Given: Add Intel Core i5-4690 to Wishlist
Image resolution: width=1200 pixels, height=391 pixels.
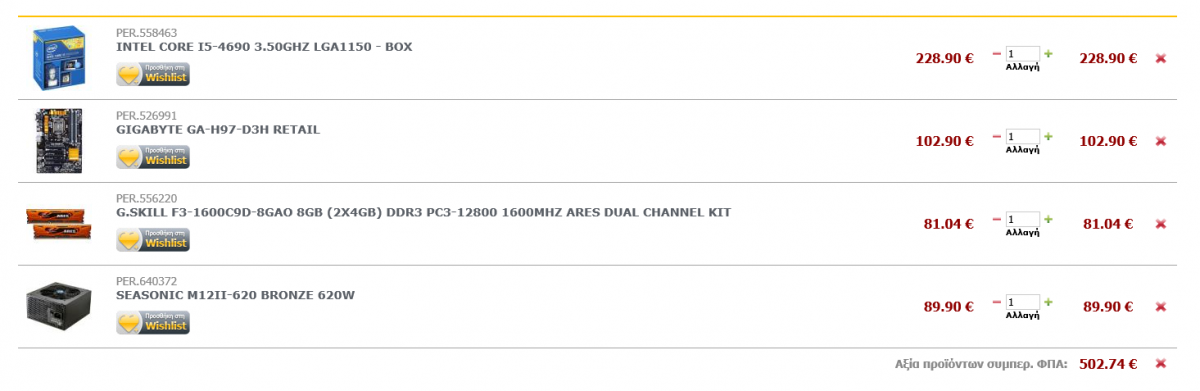Looking at the screenshot, I should click(x=153, y=74).
